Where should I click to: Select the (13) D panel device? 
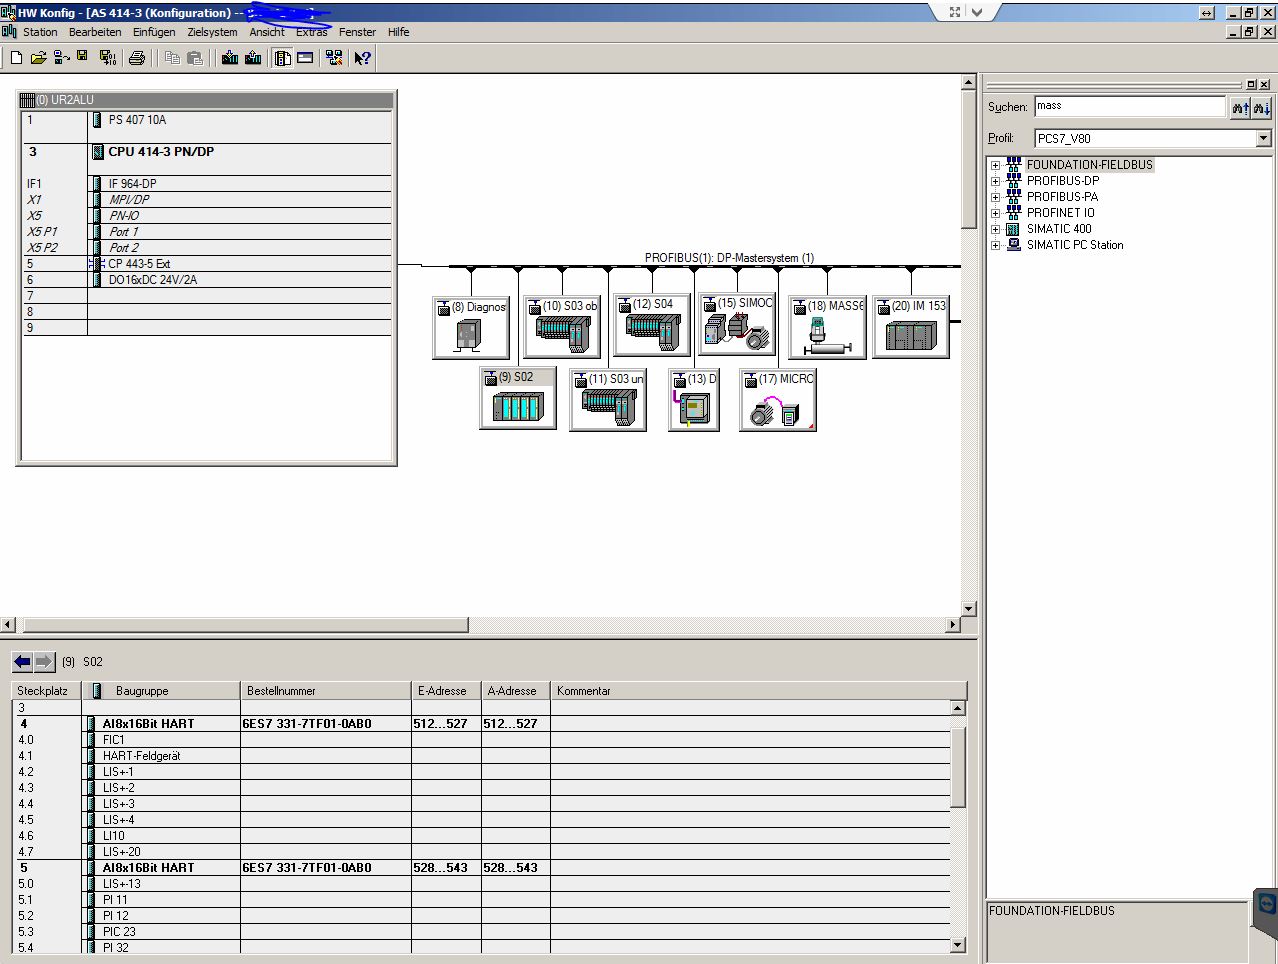point(694,400)
